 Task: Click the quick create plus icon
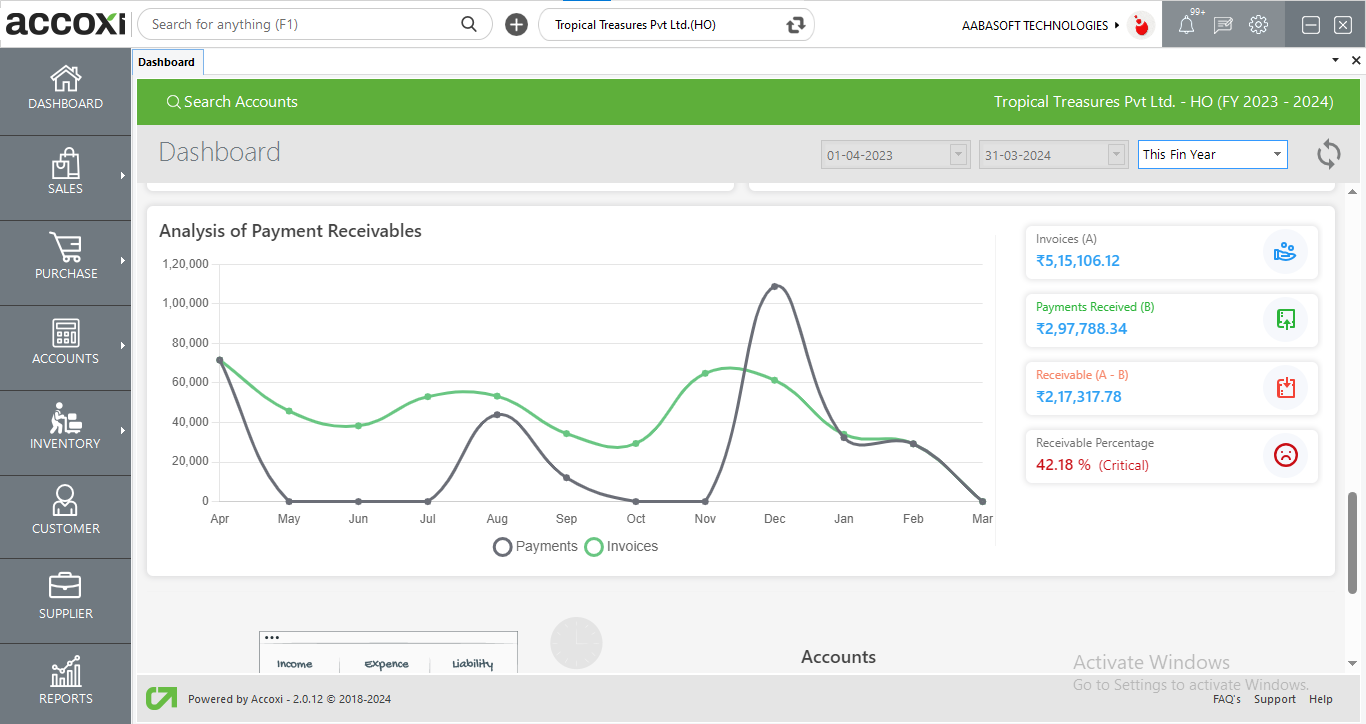[516, 25]
